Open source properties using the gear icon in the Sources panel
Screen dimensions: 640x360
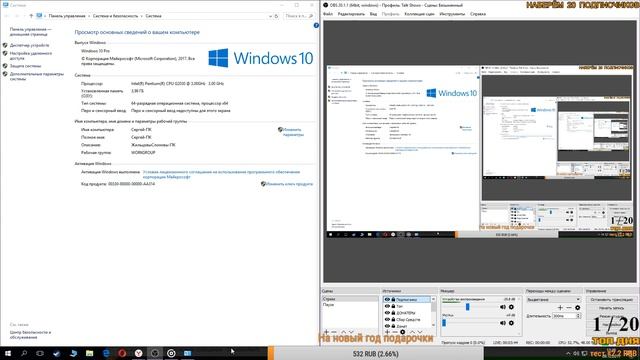coord(403,332)
